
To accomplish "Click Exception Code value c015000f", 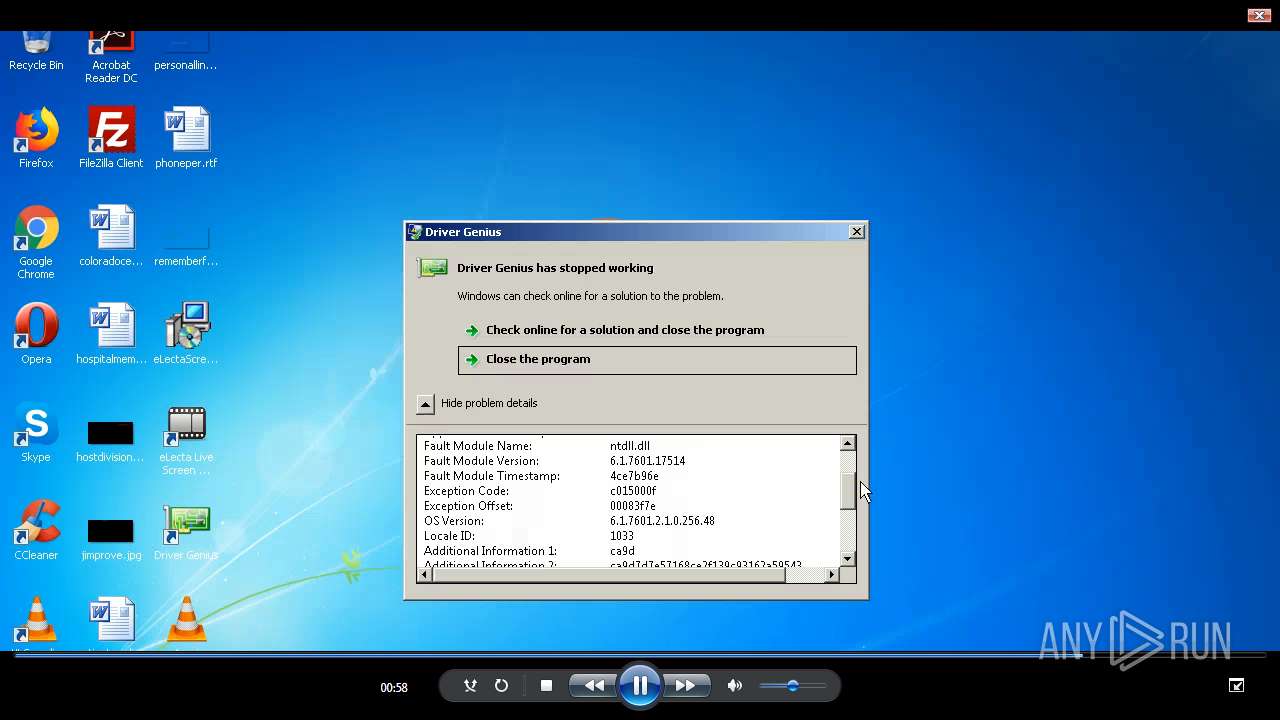I will tap(633, 491).
